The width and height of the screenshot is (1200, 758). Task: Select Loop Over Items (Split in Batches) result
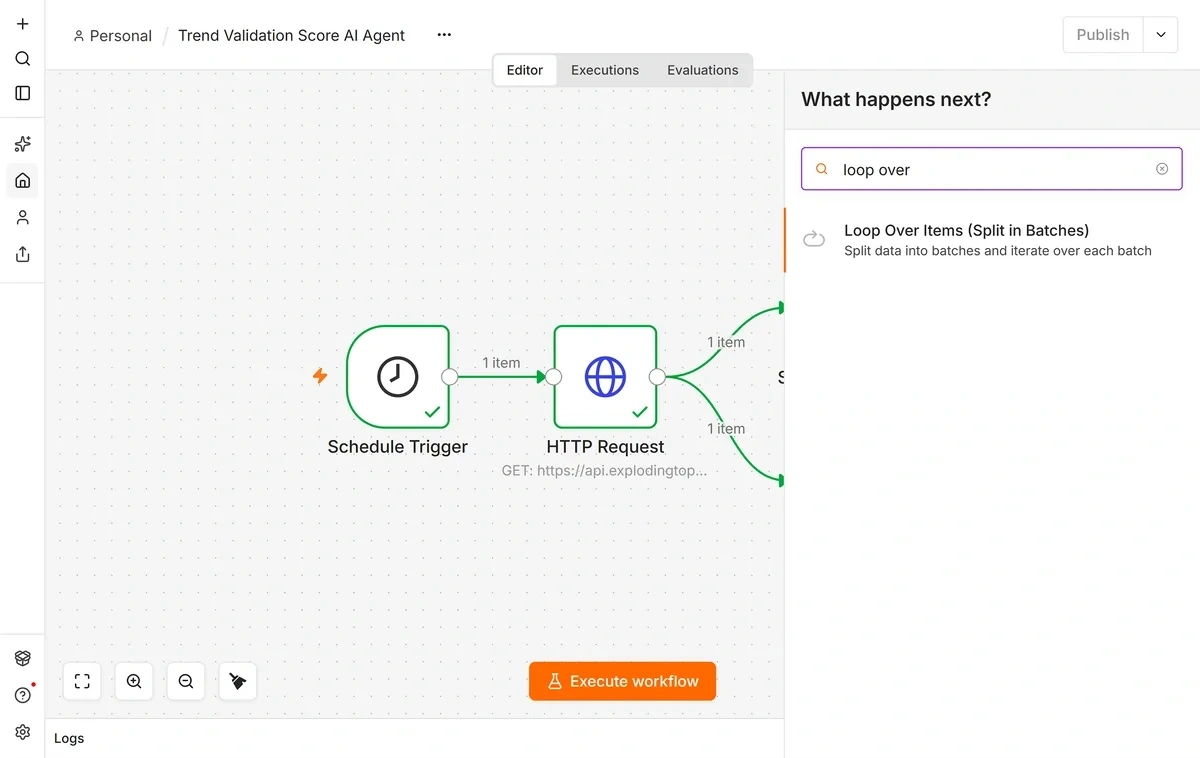[992, 240]
